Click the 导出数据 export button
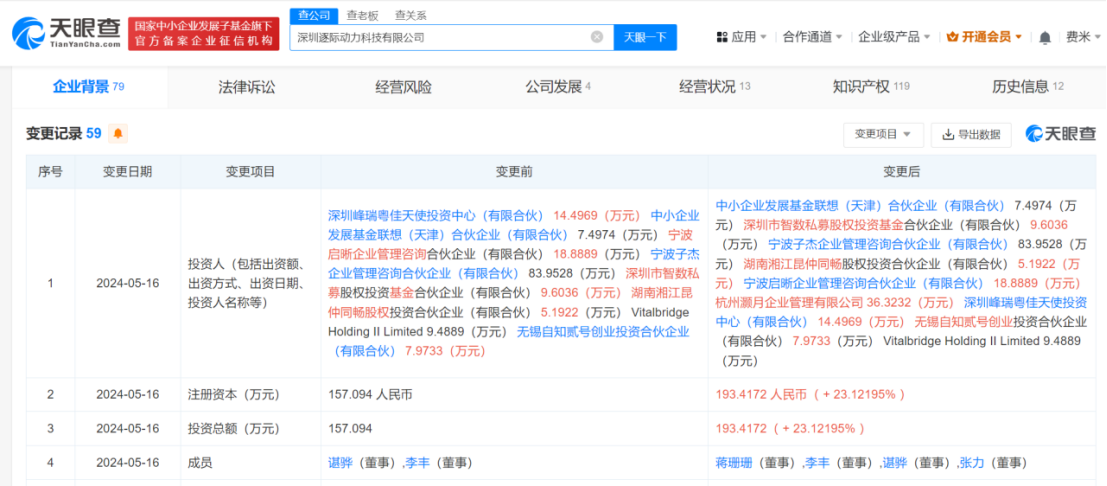 971,134
